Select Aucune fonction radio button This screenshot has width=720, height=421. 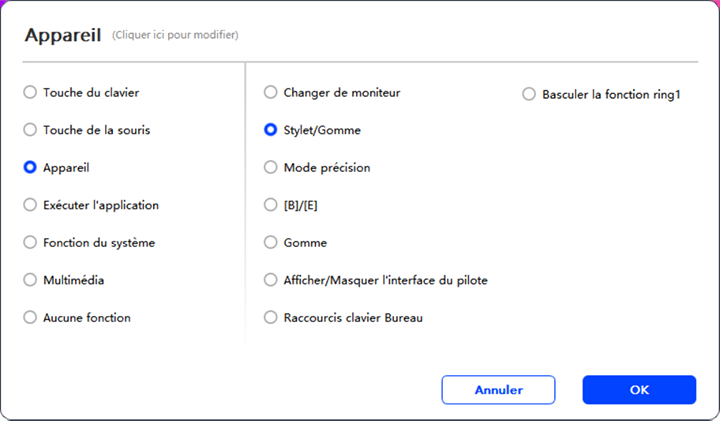tap(30, 318)
